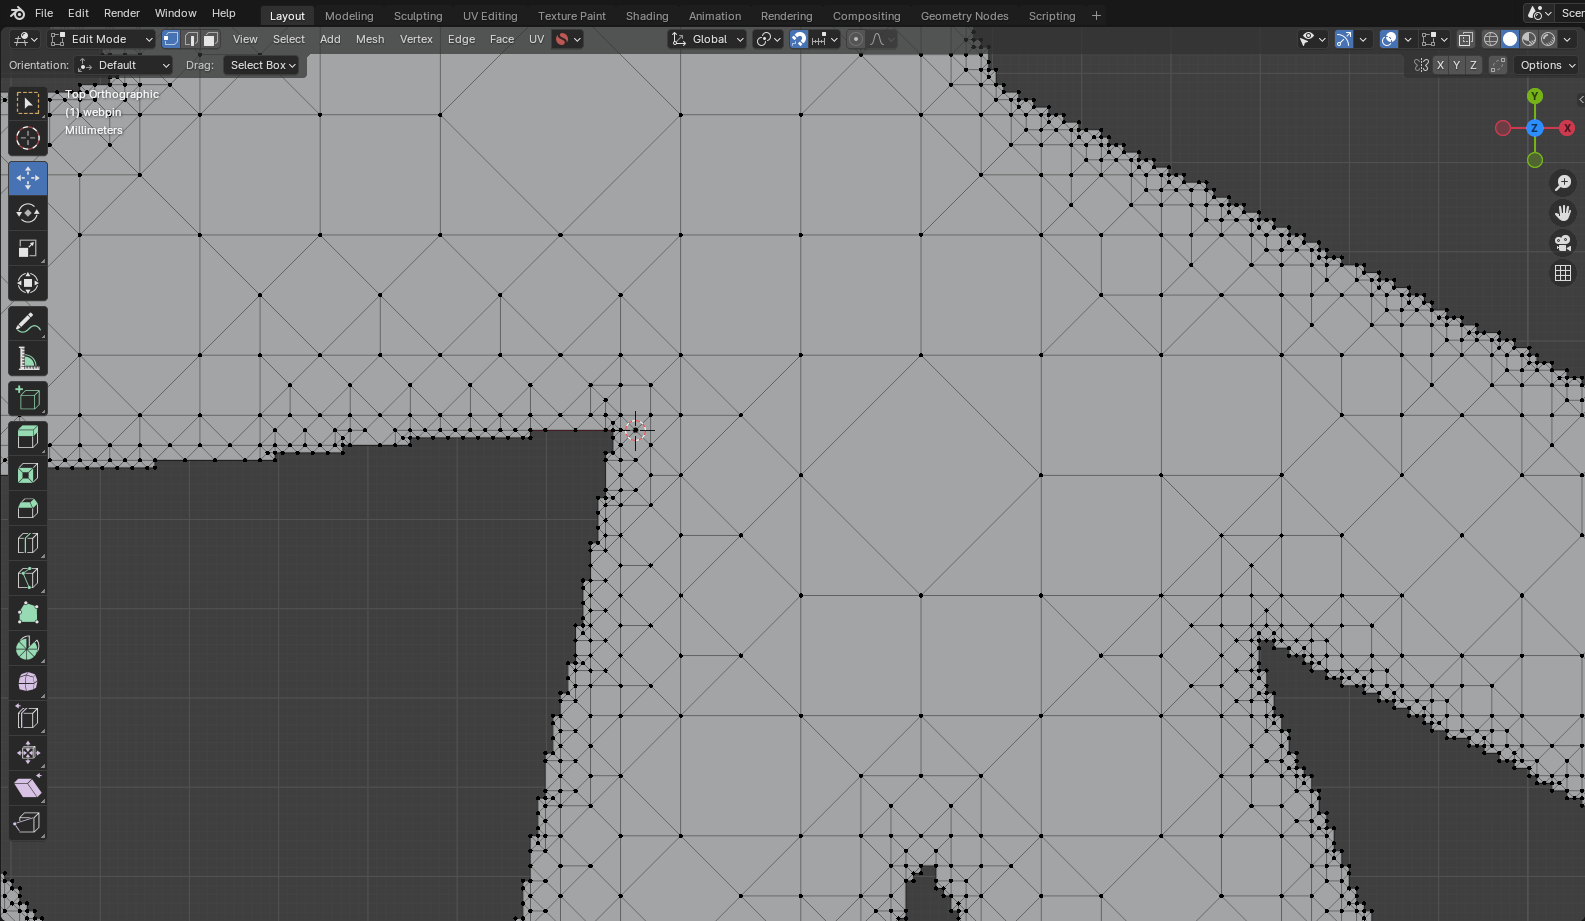Open the Drag Select Box dropdown

tap(263, 65)
